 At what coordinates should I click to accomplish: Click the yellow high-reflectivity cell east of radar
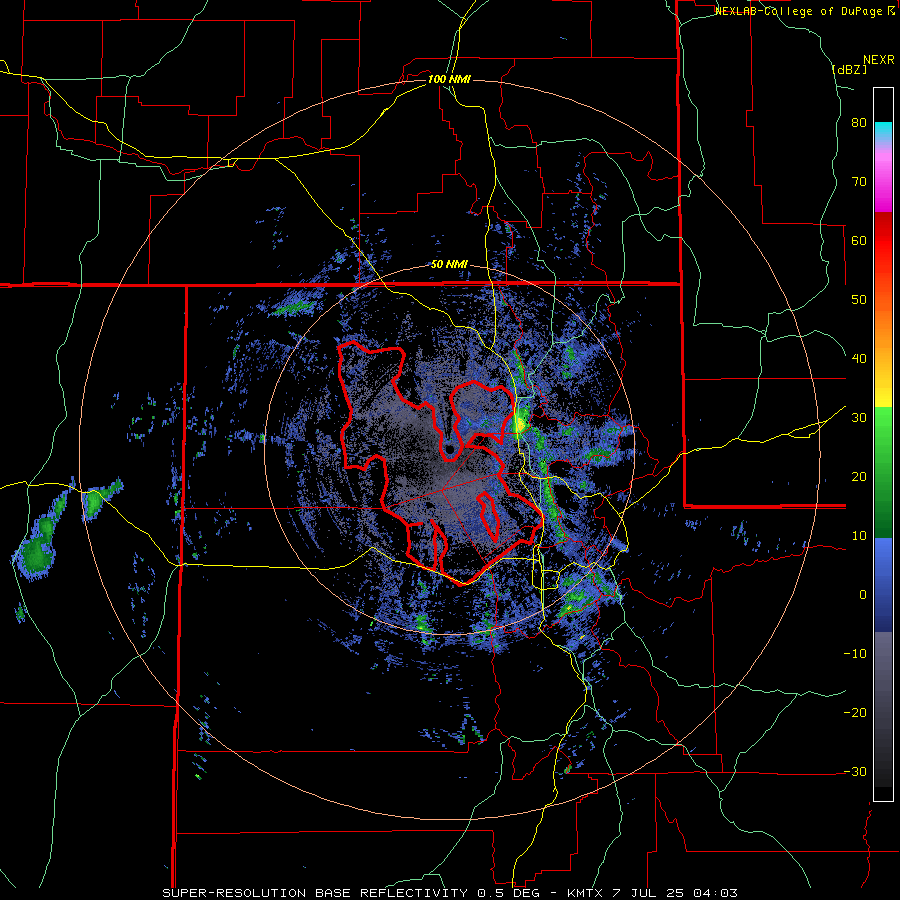(519, 425)
